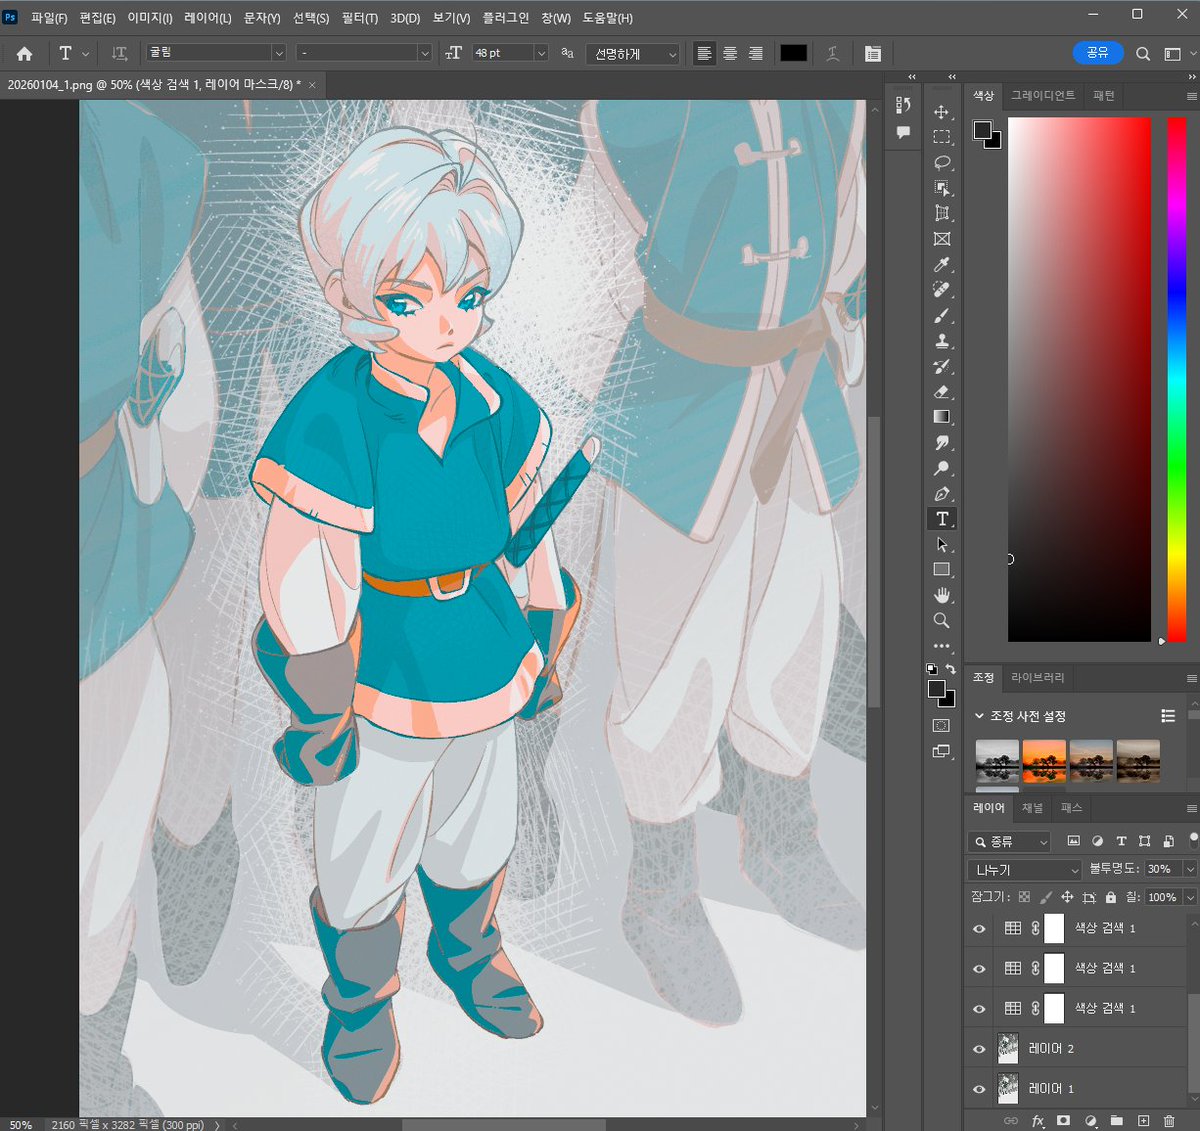
Task: Select the Crop tool
Action: pyautogui.click(x=941, y=213)
